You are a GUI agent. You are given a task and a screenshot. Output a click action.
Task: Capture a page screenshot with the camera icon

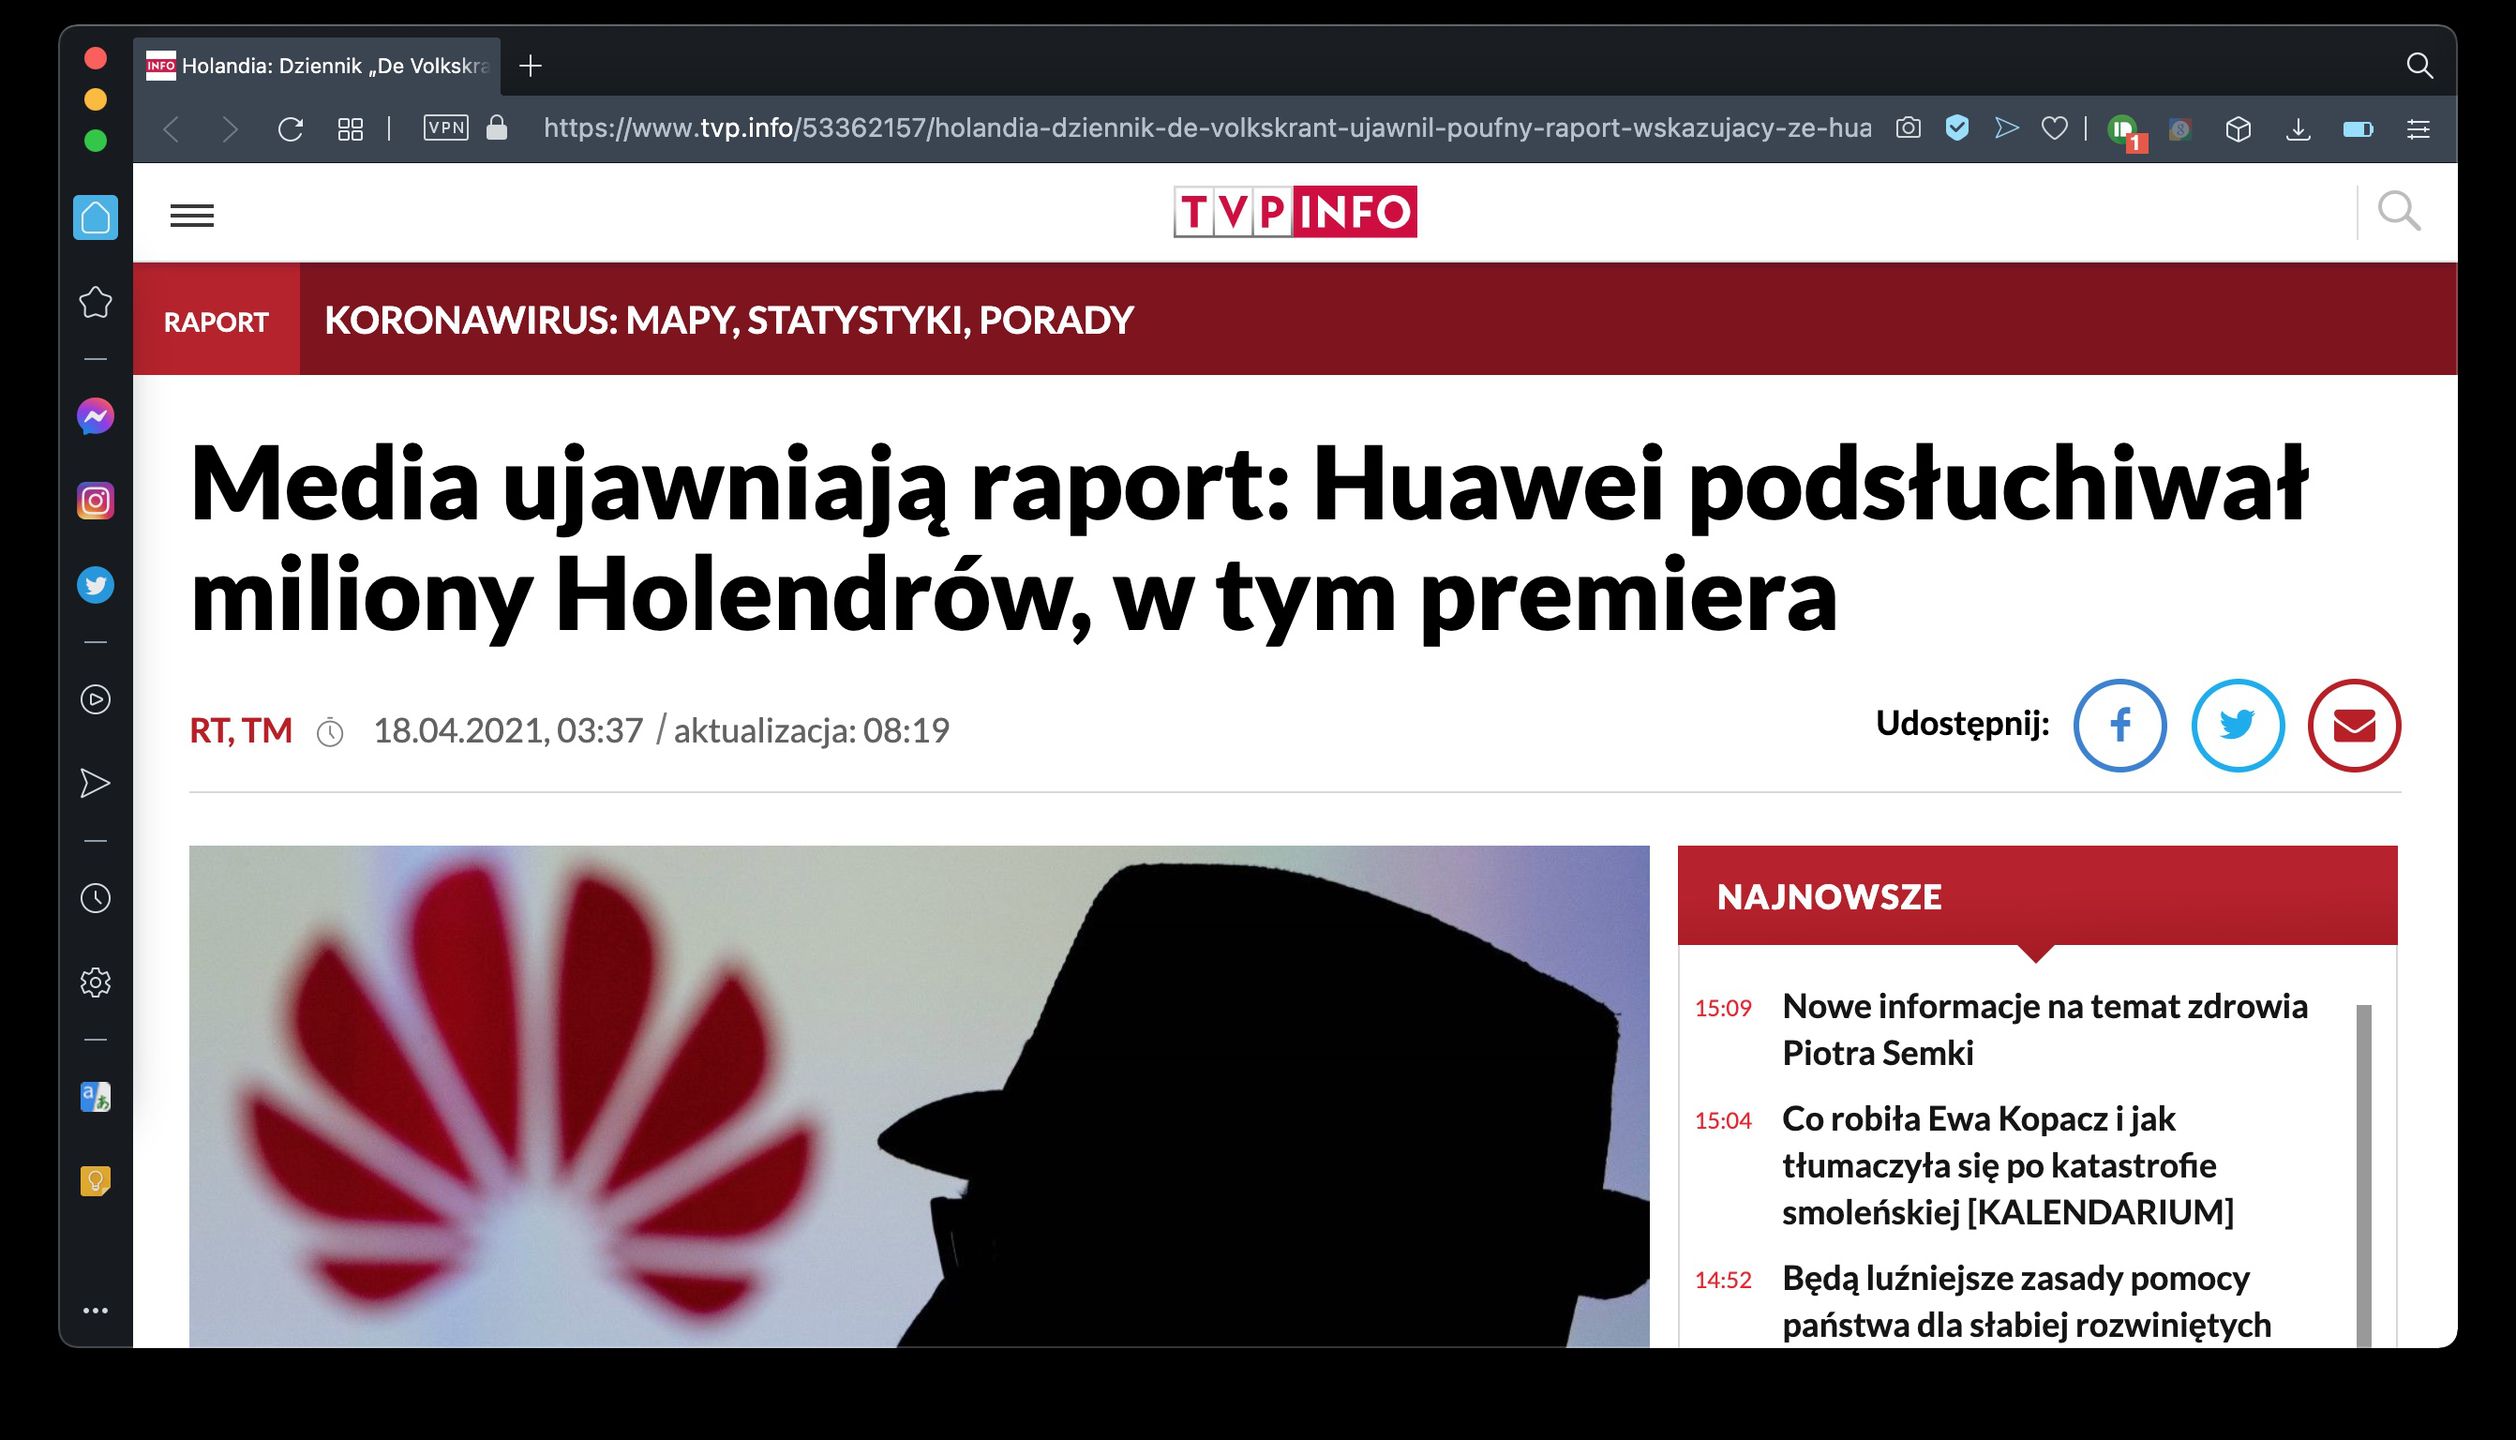(x=1908, y=128)
